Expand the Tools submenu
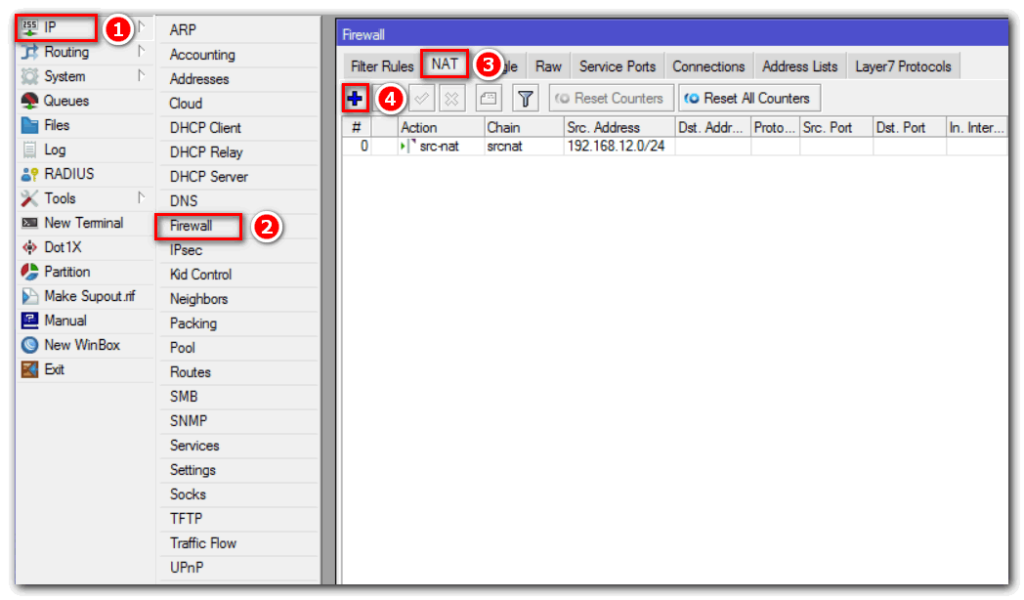The height and width of the screenshot is (600, 1024). click(60, 198)
